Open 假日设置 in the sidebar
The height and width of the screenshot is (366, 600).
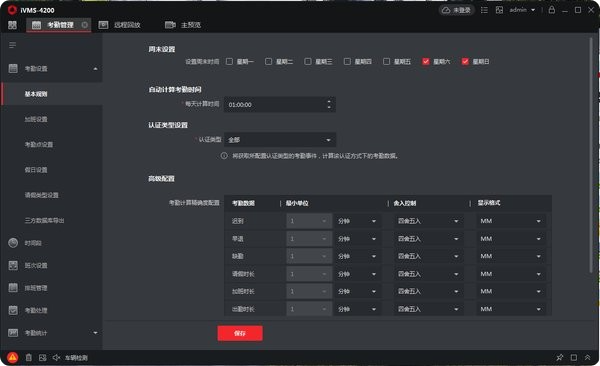(36, 170)
